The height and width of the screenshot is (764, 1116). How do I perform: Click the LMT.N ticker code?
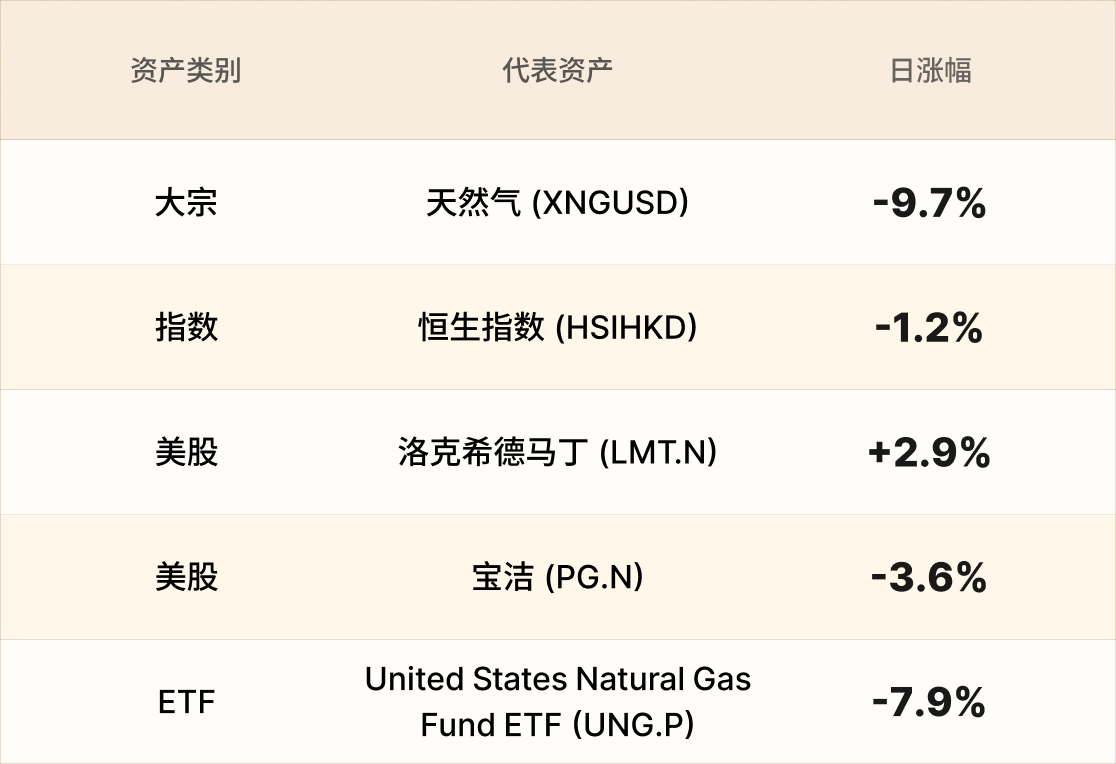point(658,453)
